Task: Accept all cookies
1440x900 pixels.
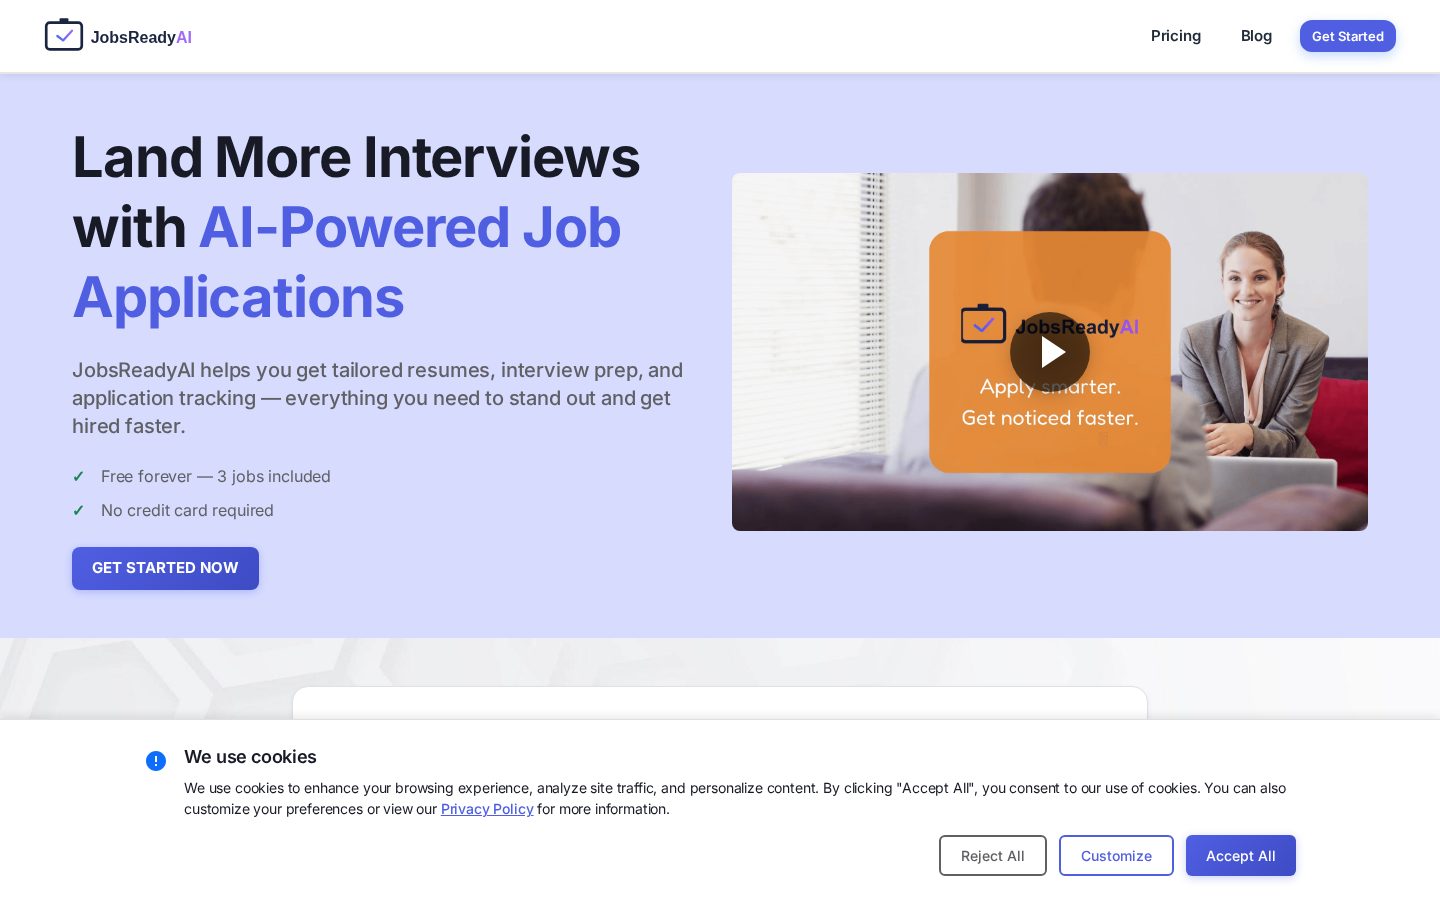Action: [x=1241, y=856]
